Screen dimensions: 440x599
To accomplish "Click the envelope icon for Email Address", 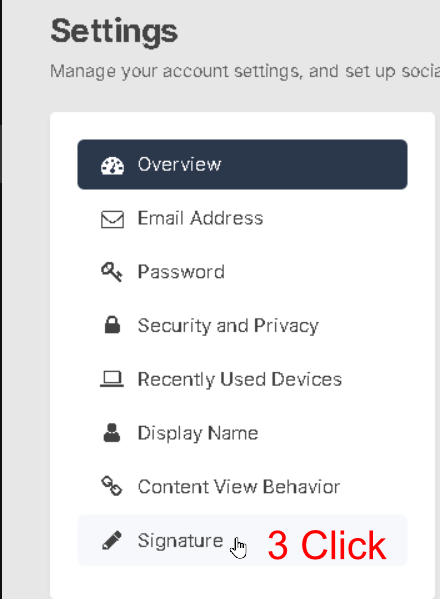I will click(x=112, y=219).
